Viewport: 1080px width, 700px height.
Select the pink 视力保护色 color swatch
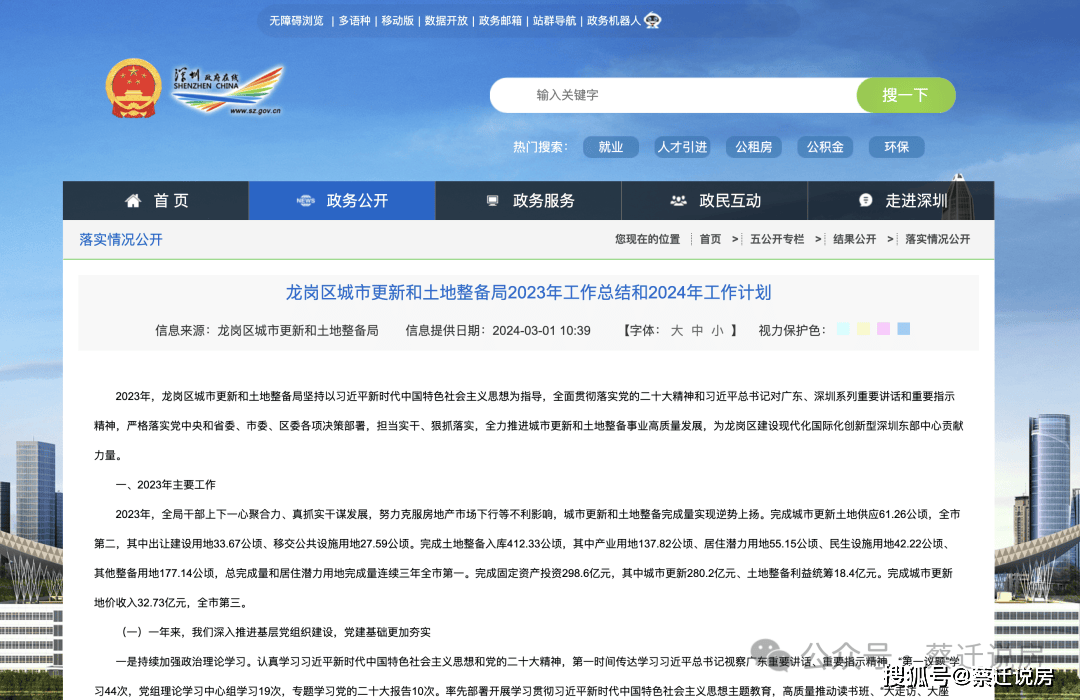coord(883,328)
